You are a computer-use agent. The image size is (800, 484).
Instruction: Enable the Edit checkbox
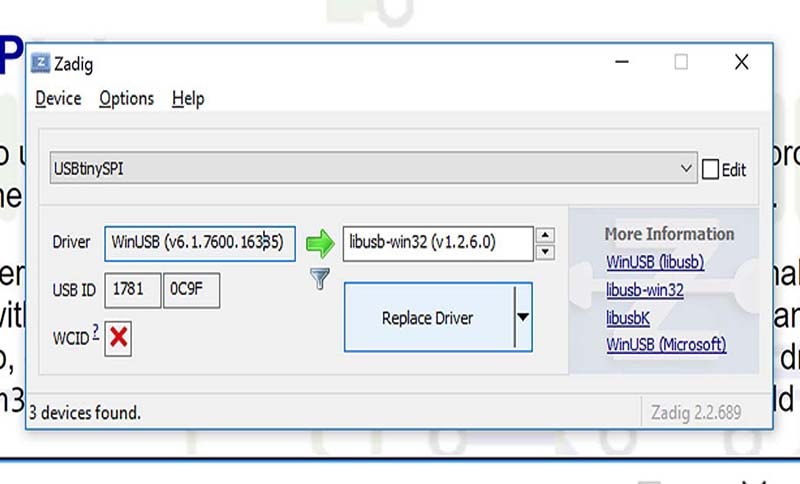tap(710, 169)
